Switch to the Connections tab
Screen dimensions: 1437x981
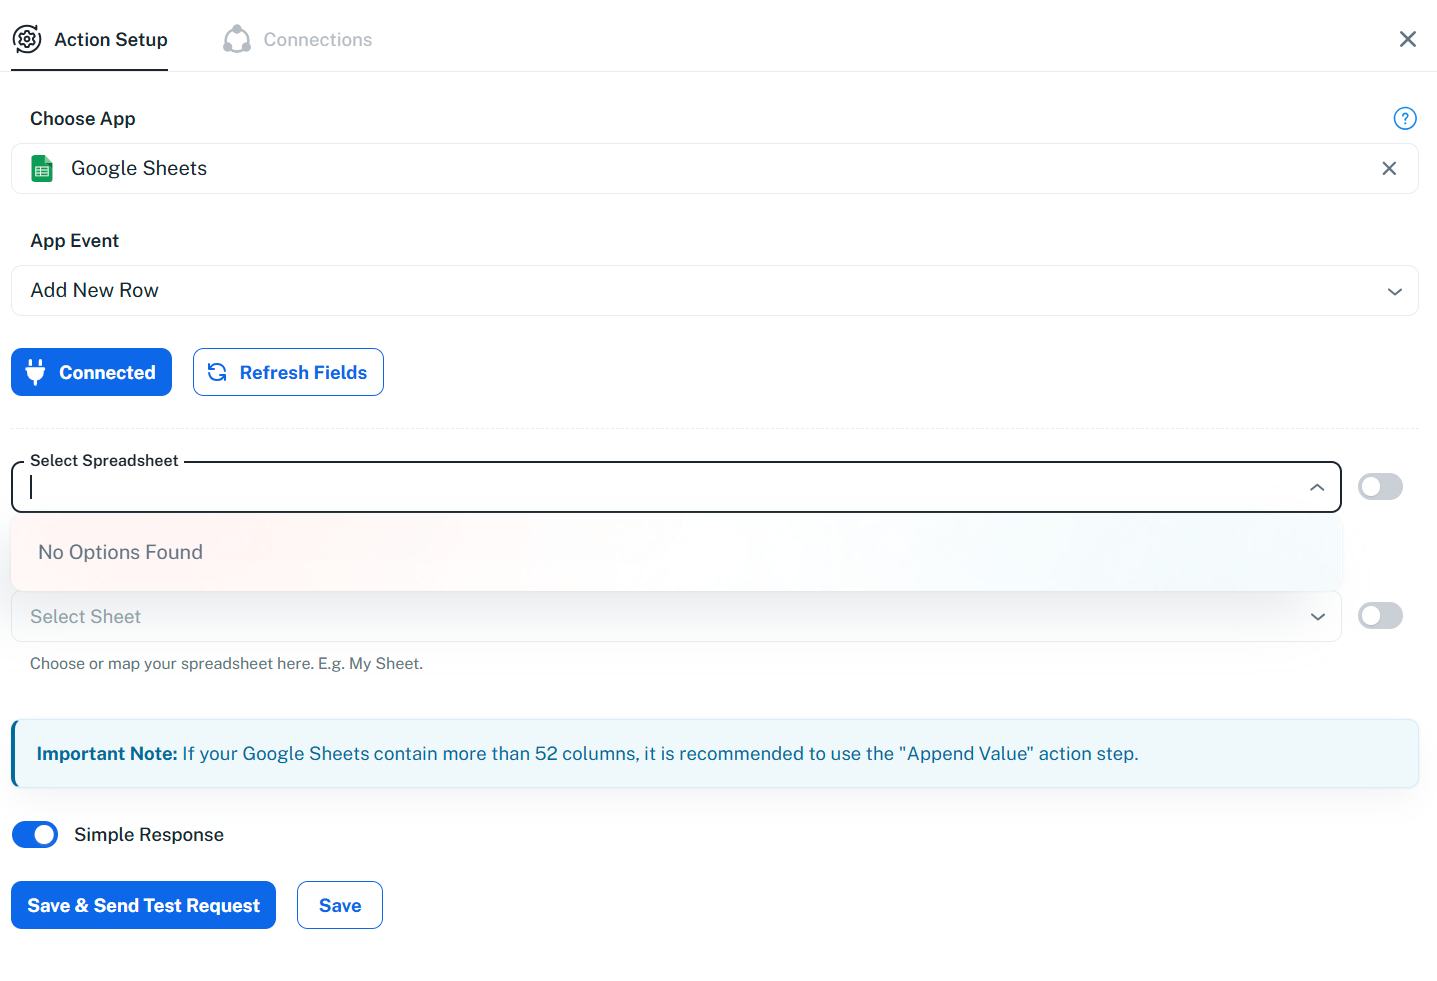tap(317, 40)
